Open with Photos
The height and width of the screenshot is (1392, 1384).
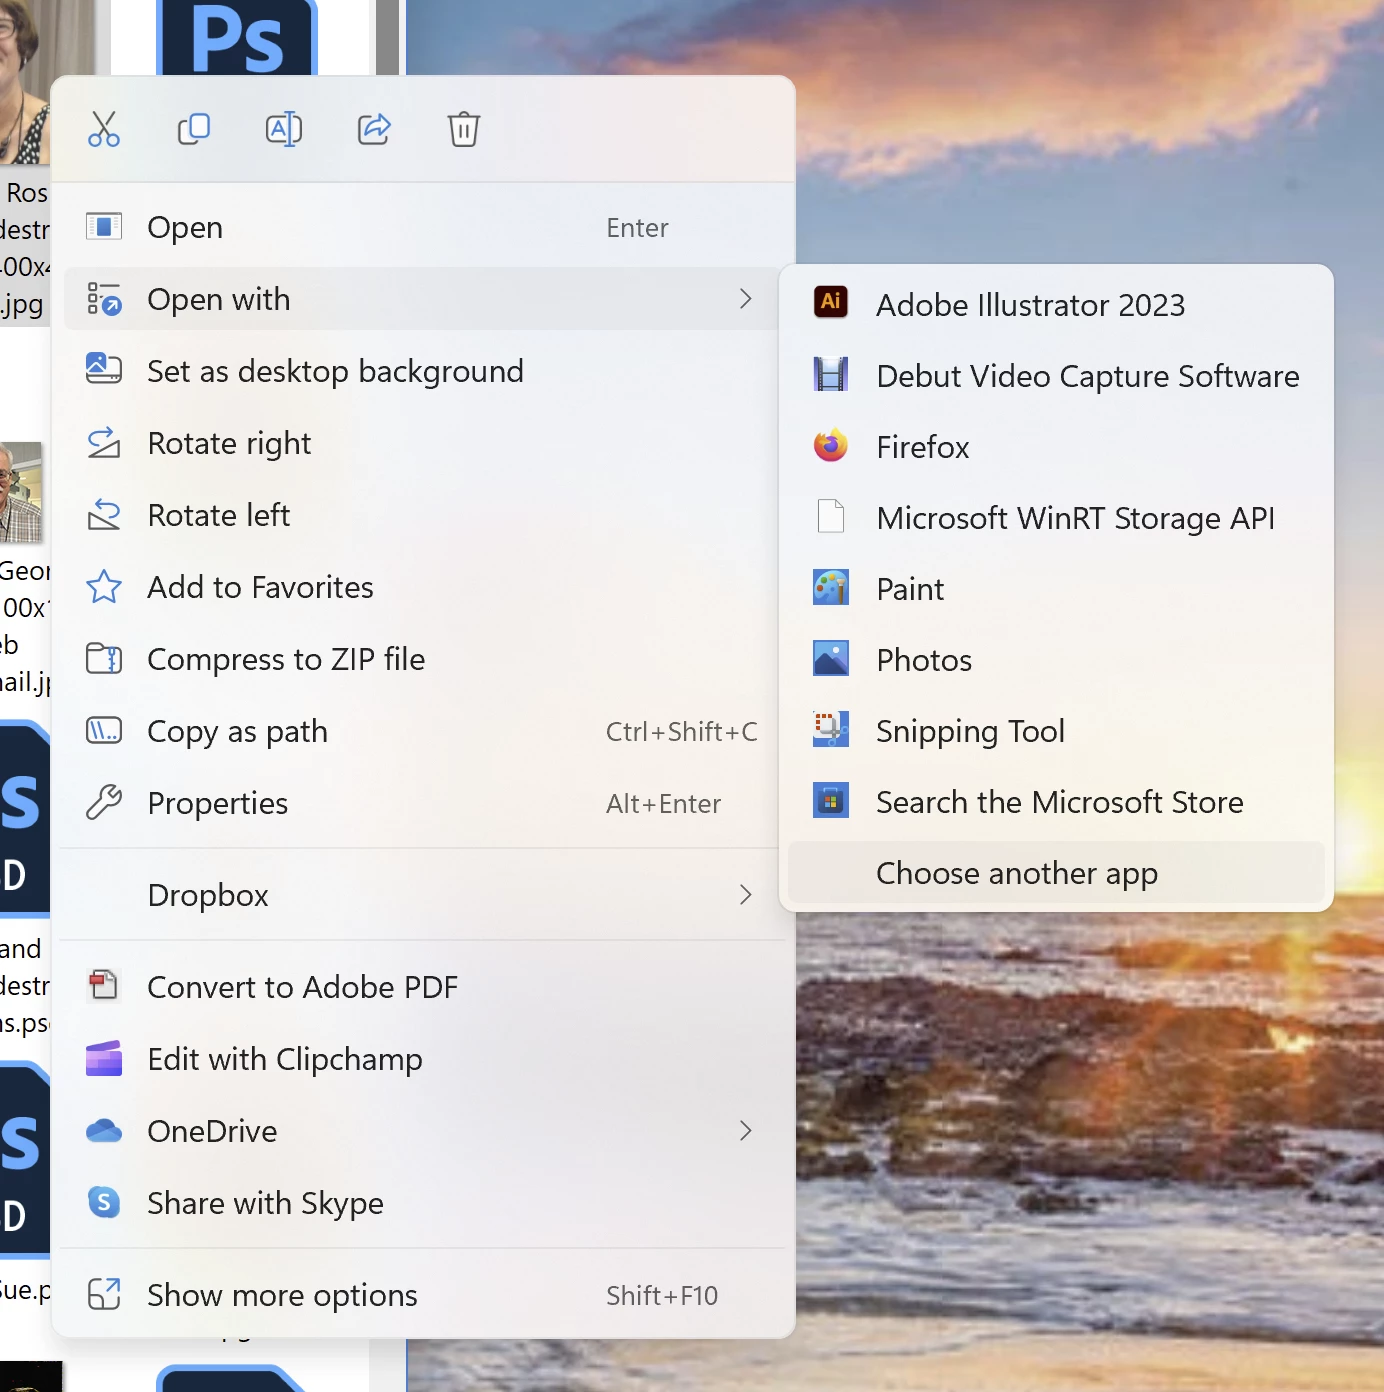click(x=1056, y=659)
